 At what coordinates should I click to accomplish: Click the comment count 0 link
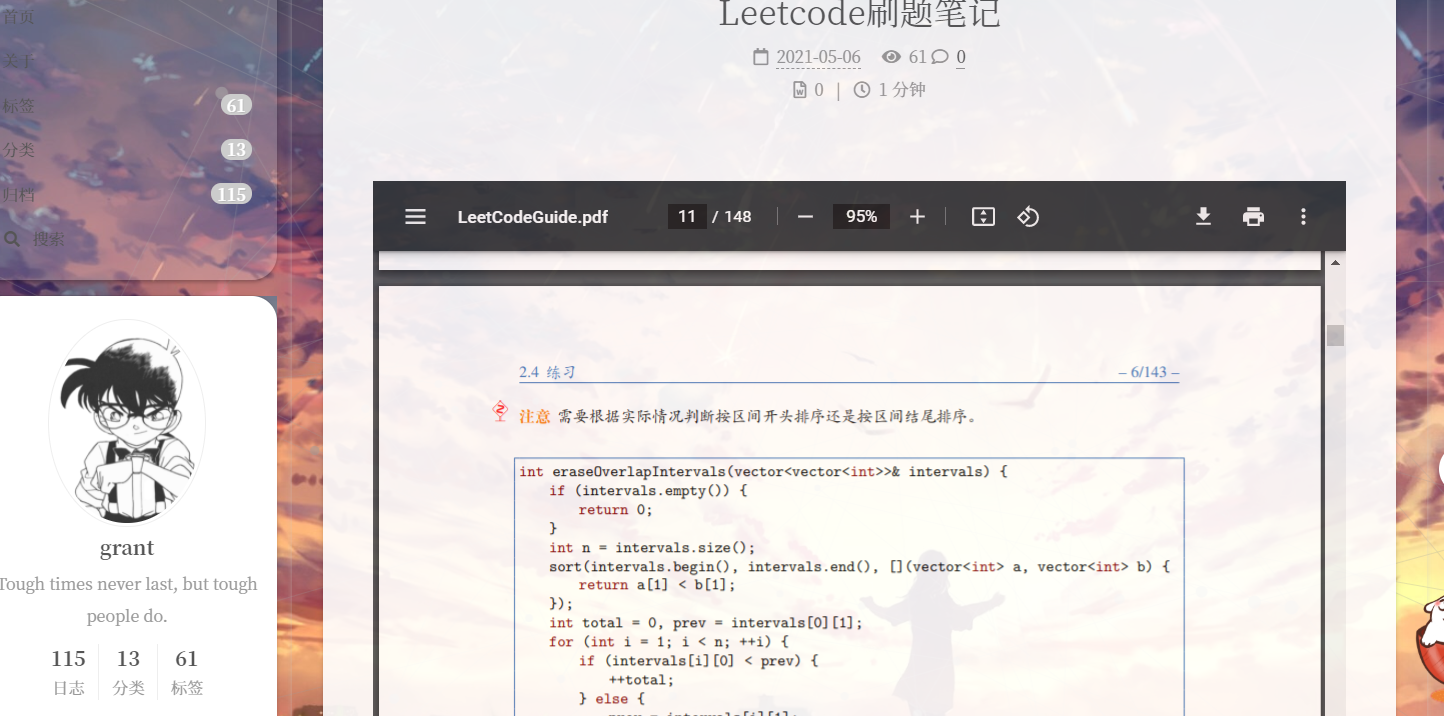click(961, 57)
